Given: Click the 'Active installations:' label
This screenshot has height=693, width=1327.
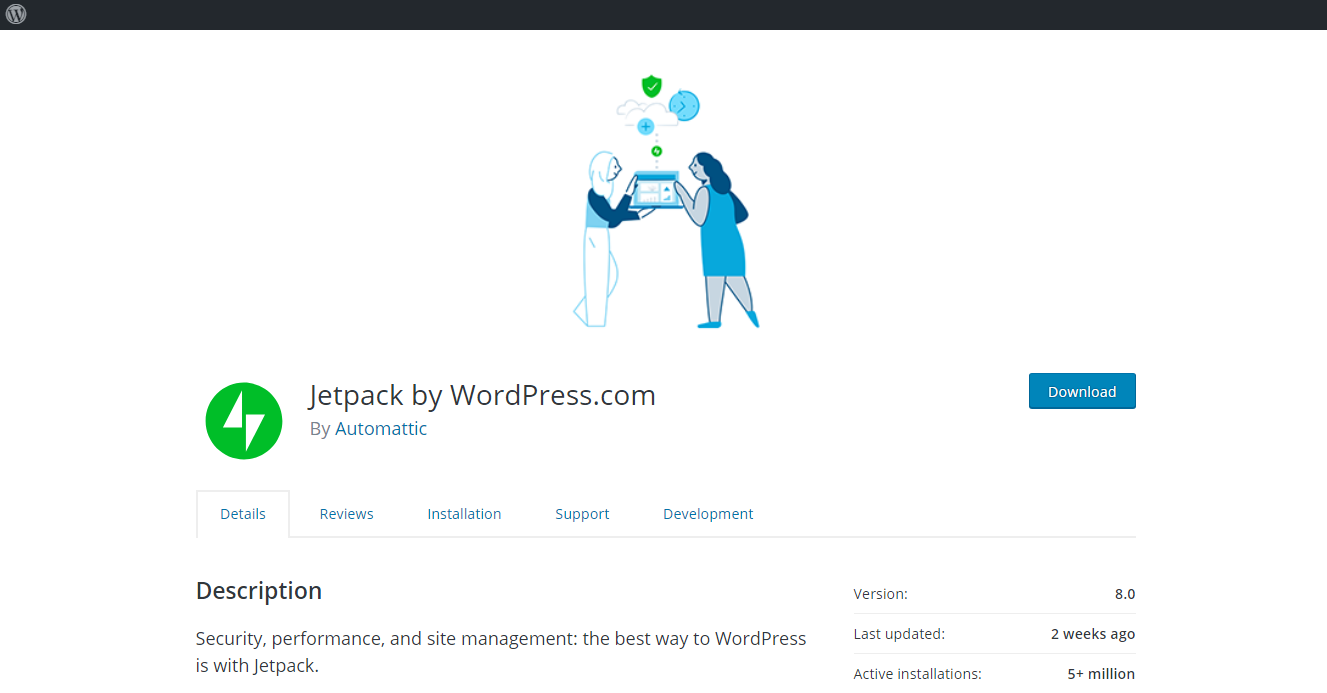Looking at the screenshot, I should [x=917, y=674].
